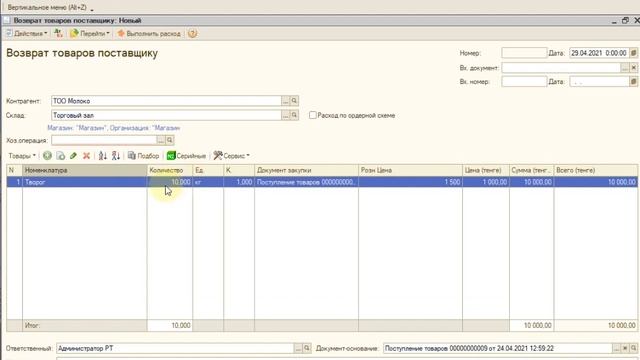This screenshot has height=360, width=640.
Task: Clear the Документ-основание field
Action: tap(625, 348)
